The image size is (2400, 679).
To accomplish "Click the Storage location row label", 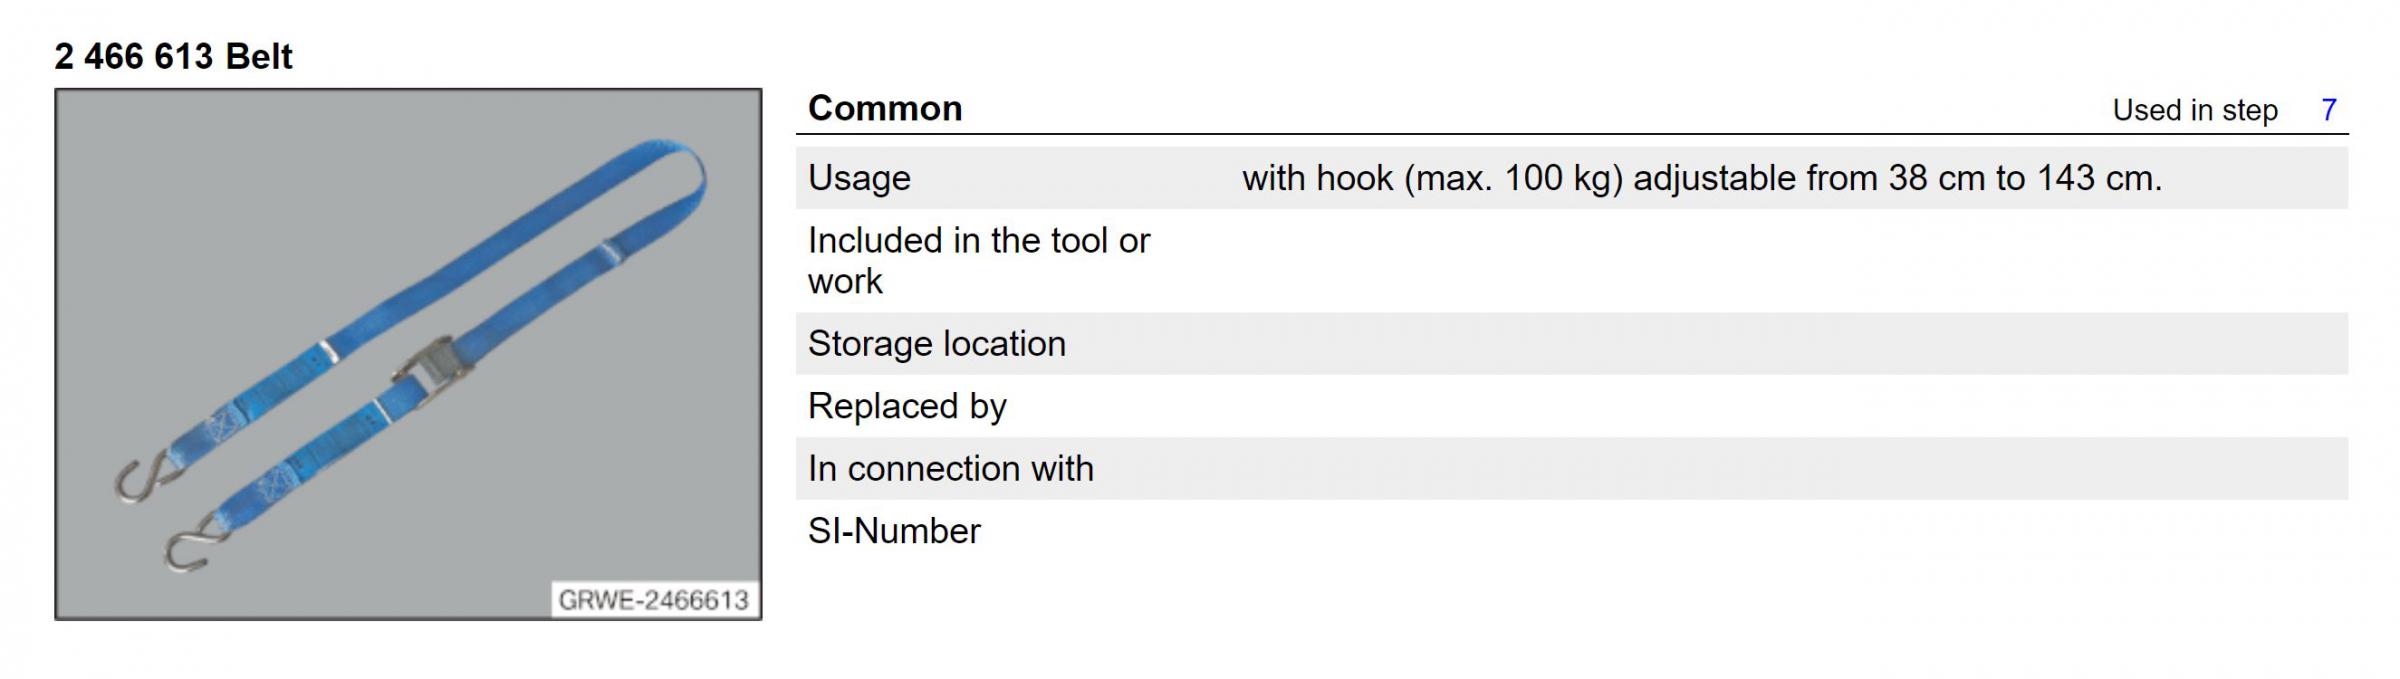I will tap(936, 344).
